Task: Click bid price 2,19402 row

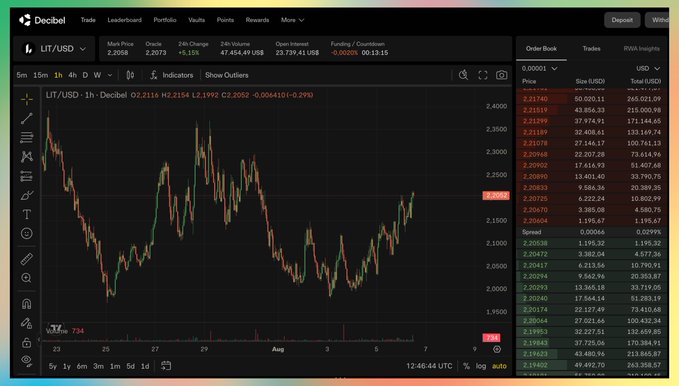Action: coord(592,365)
